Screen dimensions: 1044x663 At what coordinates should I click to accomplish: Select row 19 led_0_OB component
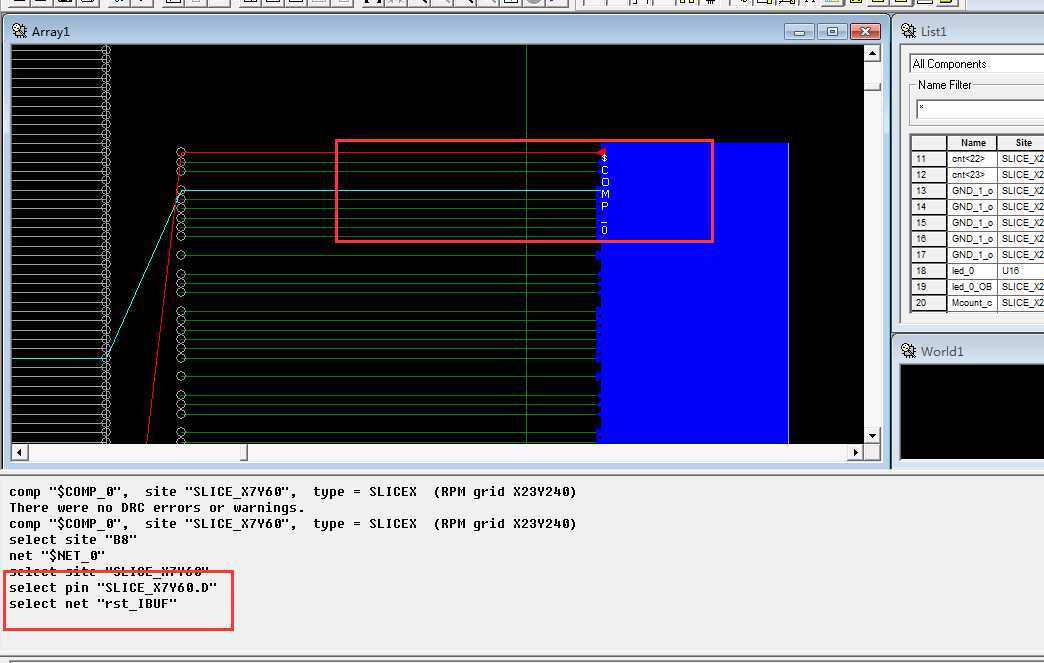coord(977,286)
